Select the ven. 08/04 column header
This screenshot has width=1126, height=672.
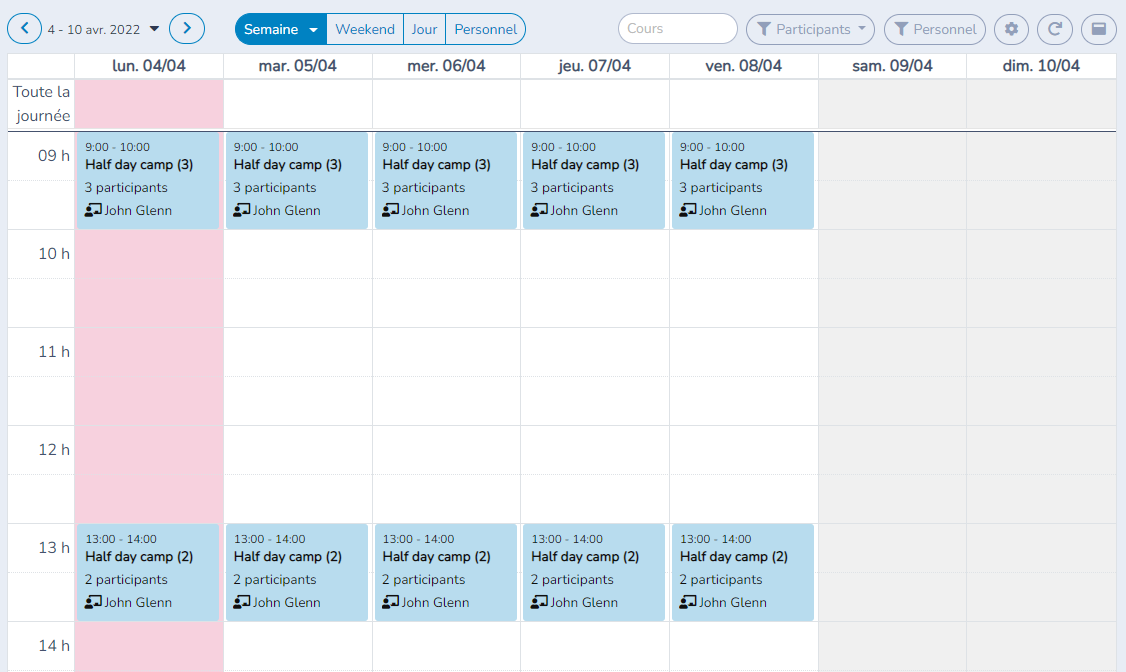coord(743,66)
